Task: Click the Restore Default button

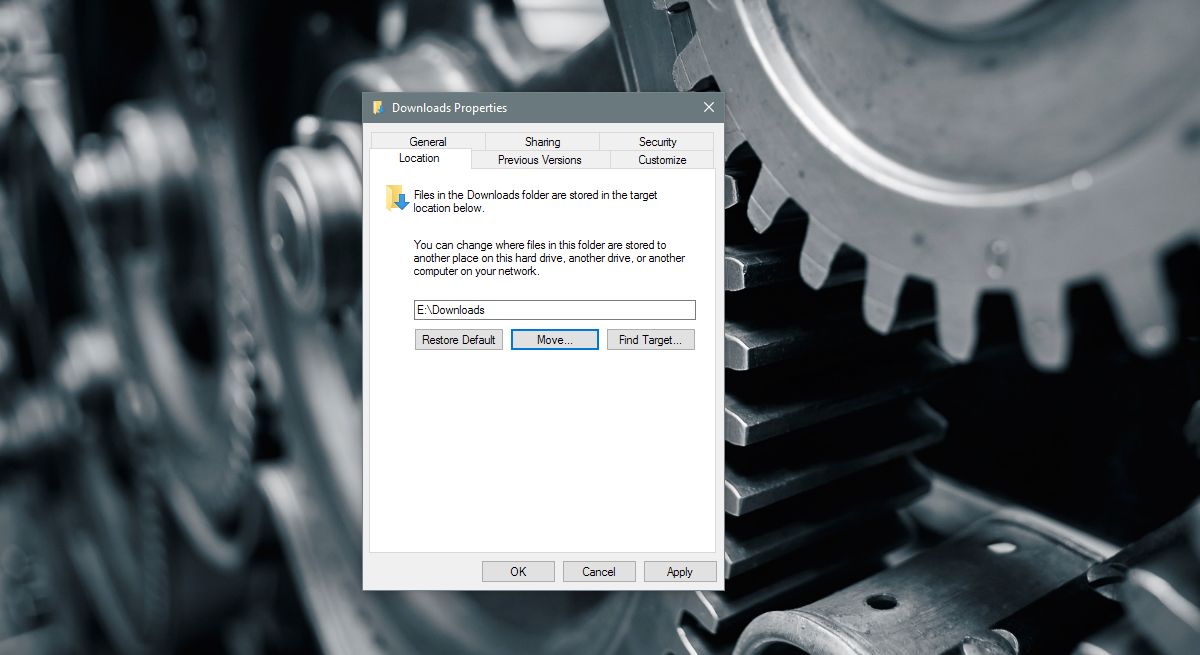Action: pos(459,340)
